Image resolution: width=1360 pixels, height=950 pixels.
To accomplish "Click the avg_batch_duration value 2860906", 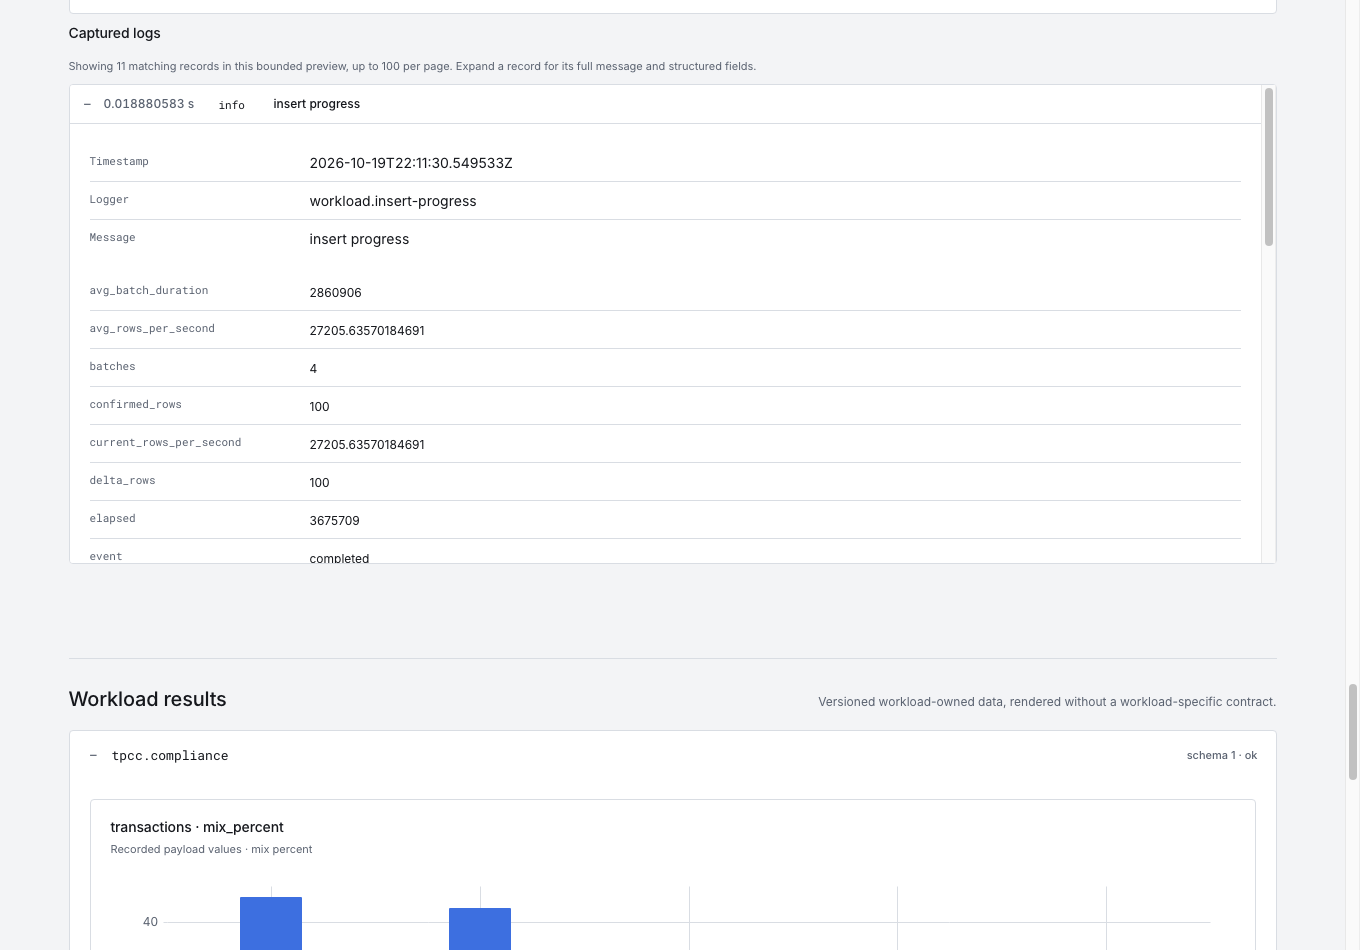I will pyautogui.click(x=335, y=293).
